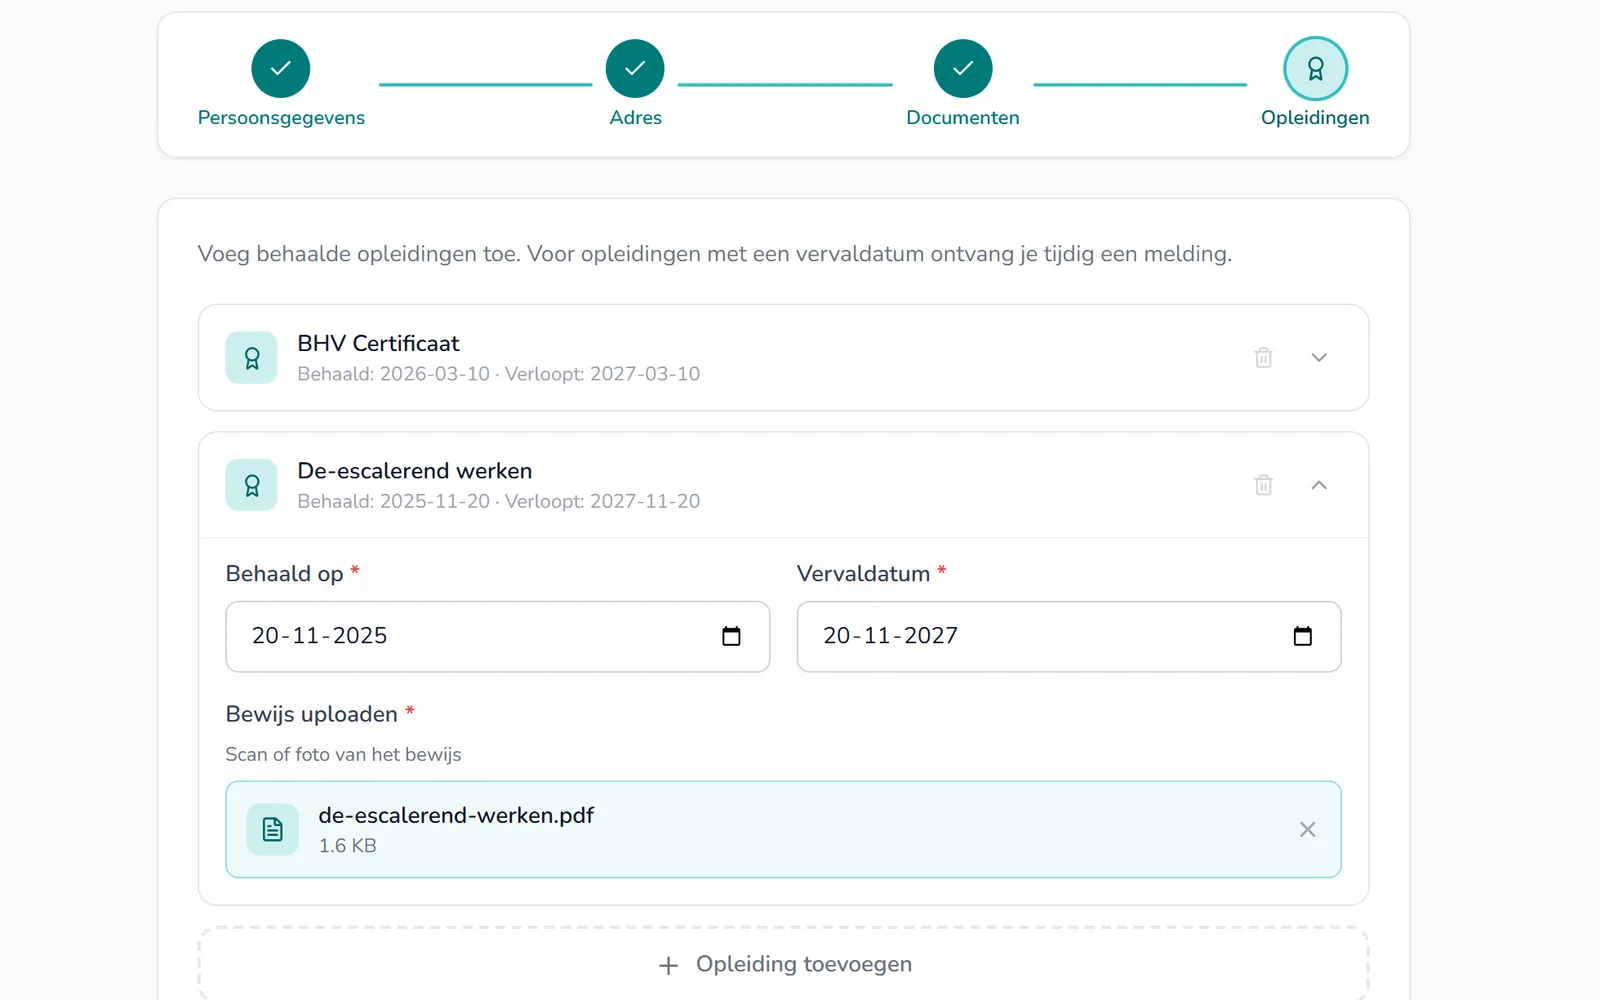Go to the Adres step checkmark circle
Viewport: 1600px width, 1000px height.
[635, 69]
